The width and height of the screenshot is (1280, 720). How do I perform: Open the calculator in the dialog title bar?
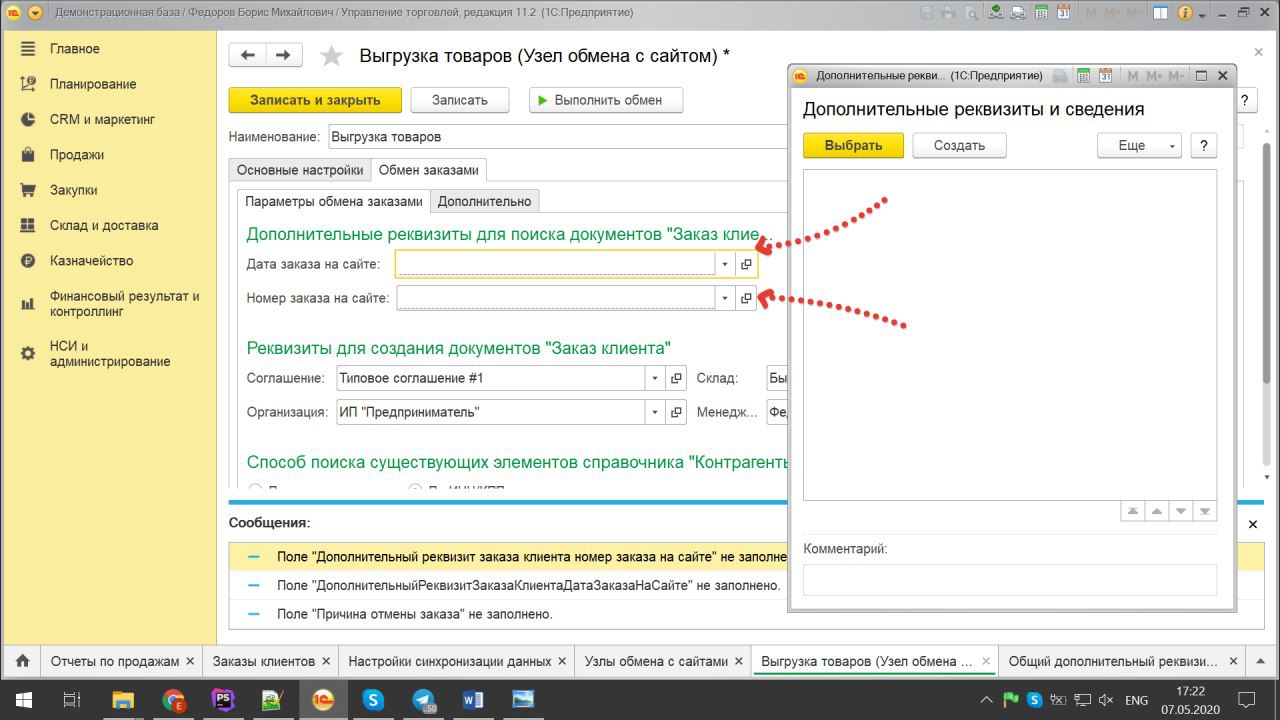(1082, 76)
